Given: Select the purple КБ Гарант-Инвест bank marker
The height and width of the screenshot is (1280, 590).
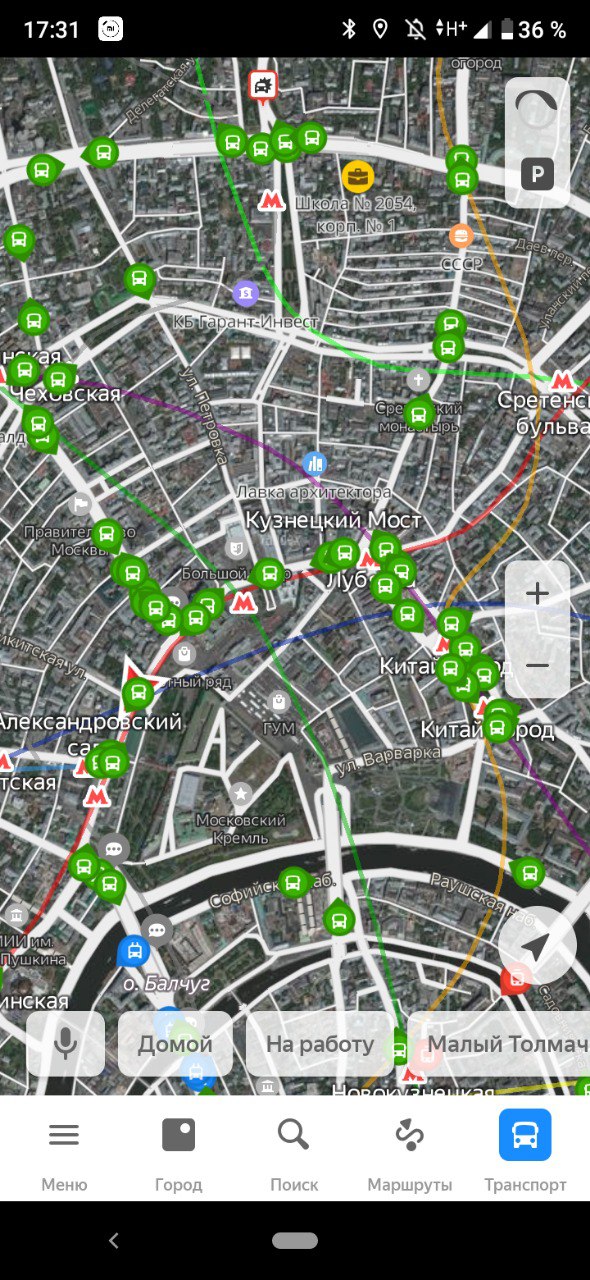Looking at the screenshot, I should (x=246, y=293).
